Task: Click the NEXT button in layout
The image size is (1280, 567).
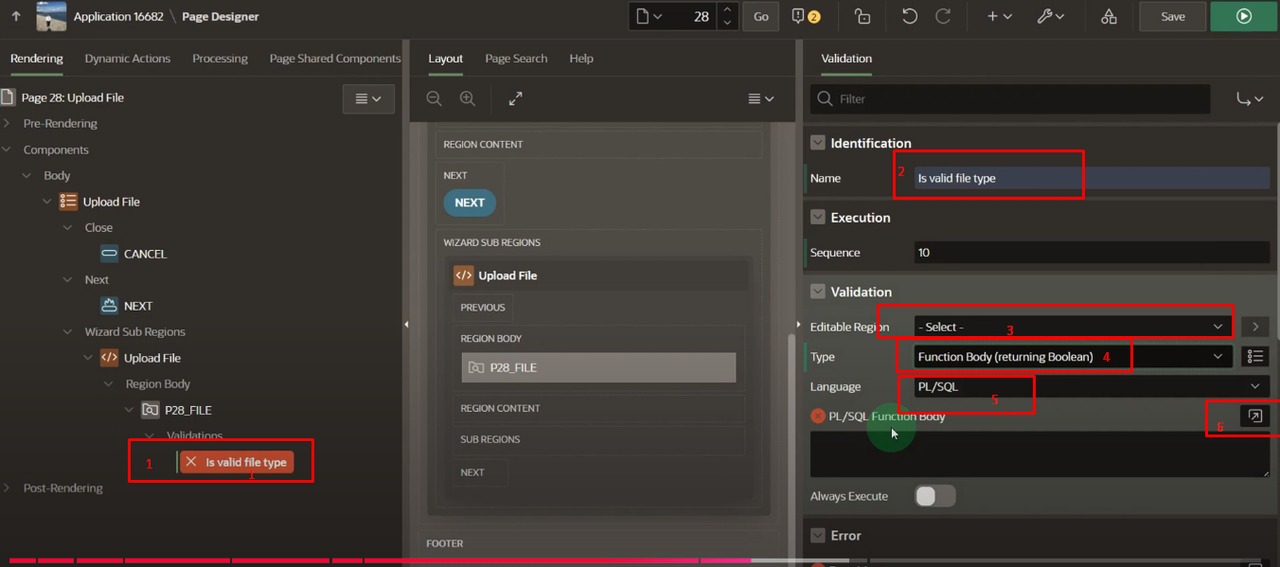Action: click(469, 202)
